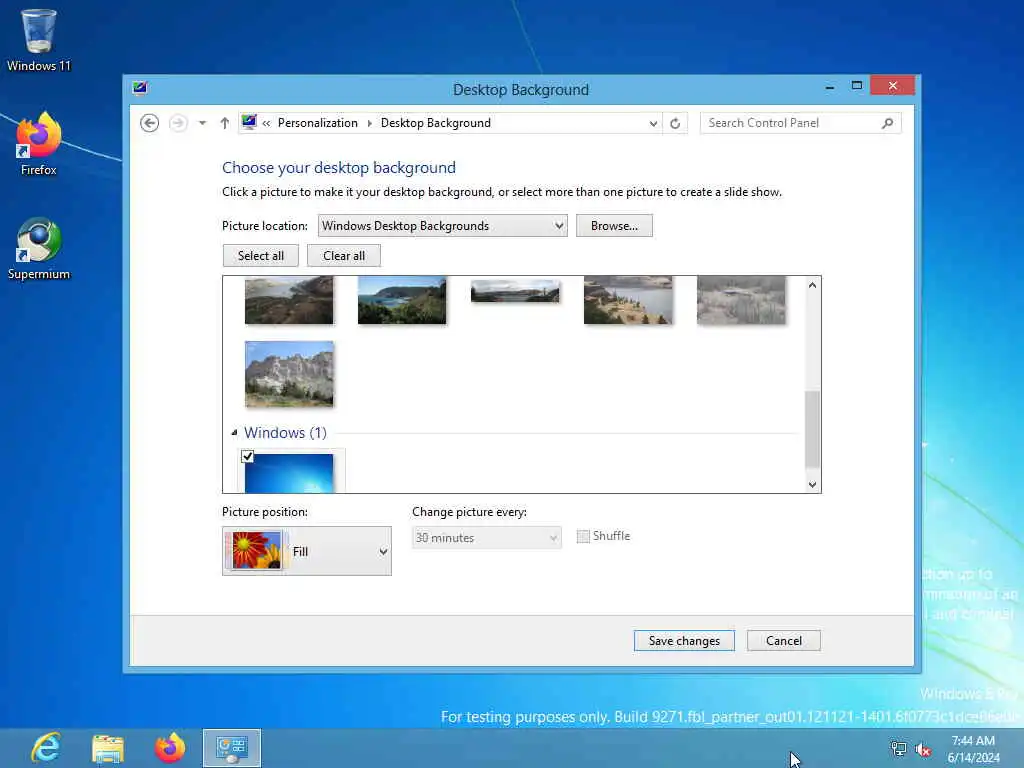Image resolution: width=1024 pixels, height=768 pixels.
Task: Open Personalization in the breadcrumb
Action: tap(317, 123)
